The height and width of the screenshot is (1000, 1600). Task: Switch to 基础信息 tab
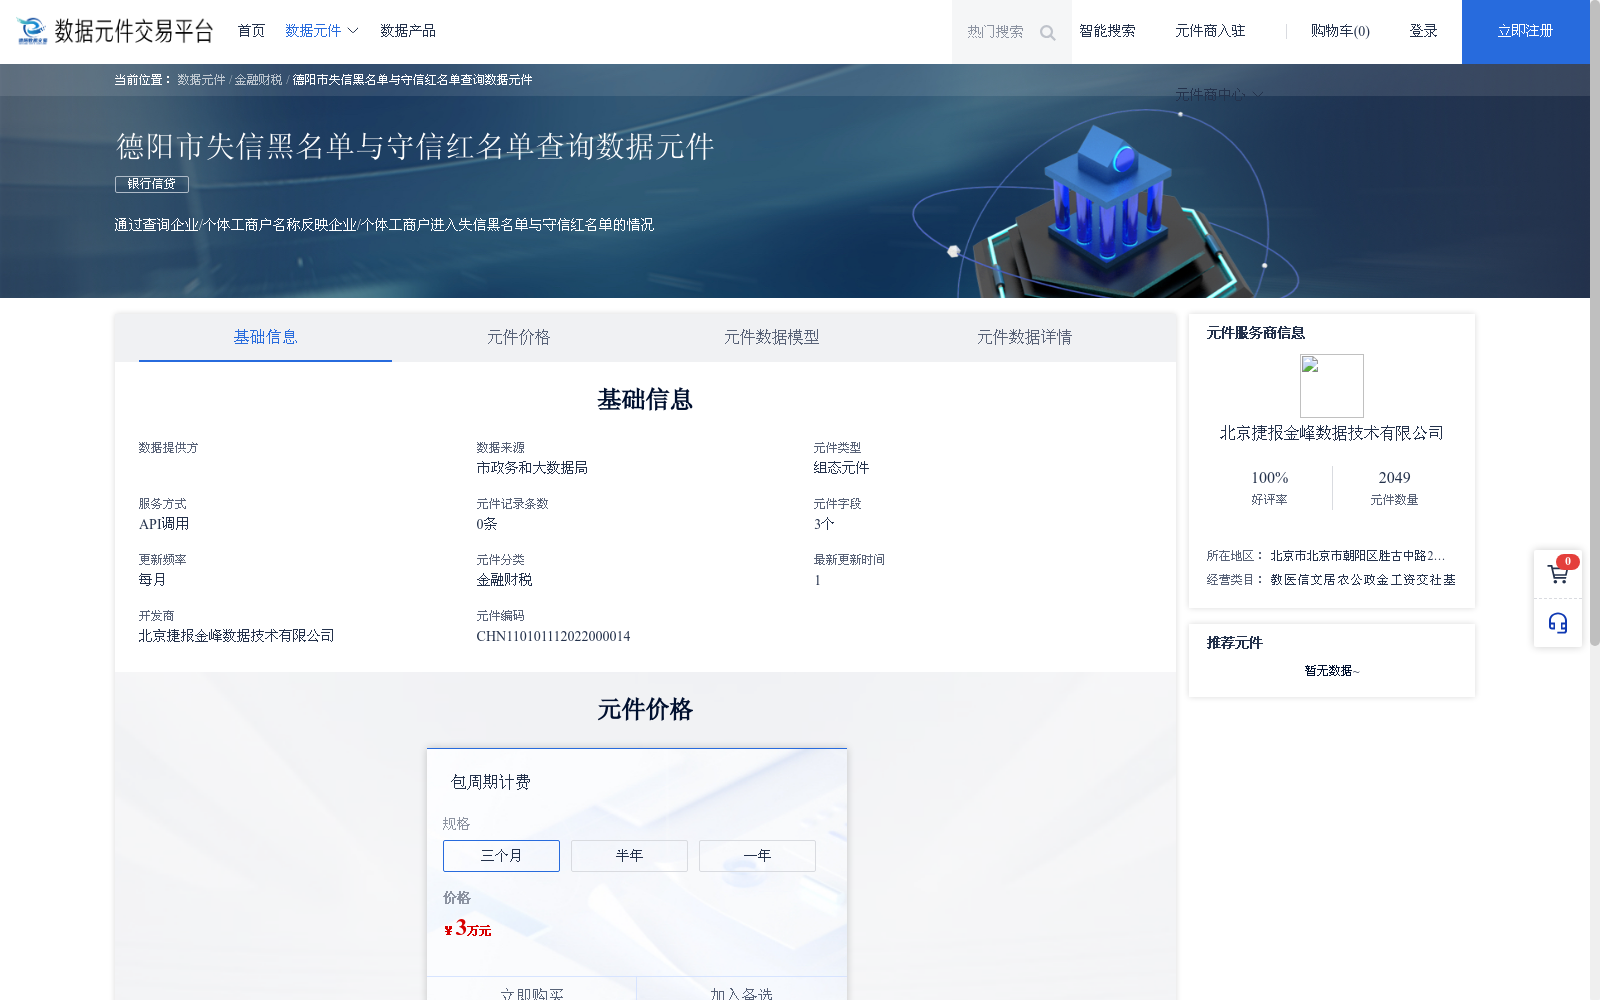pos(265,337)
